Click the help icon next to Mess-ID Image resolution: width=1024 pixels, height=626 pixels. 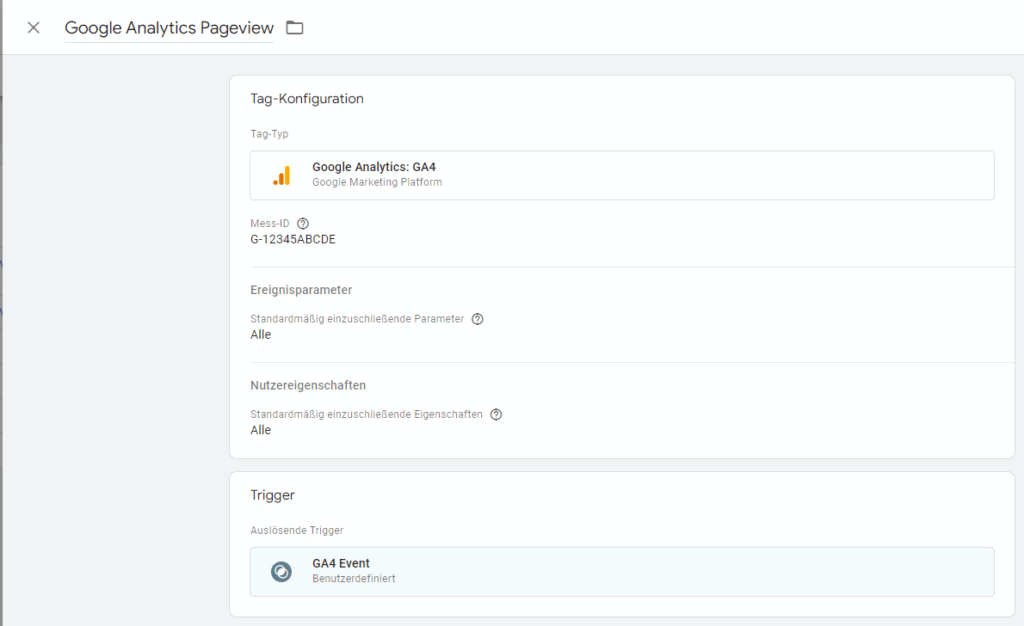(302, 223)
